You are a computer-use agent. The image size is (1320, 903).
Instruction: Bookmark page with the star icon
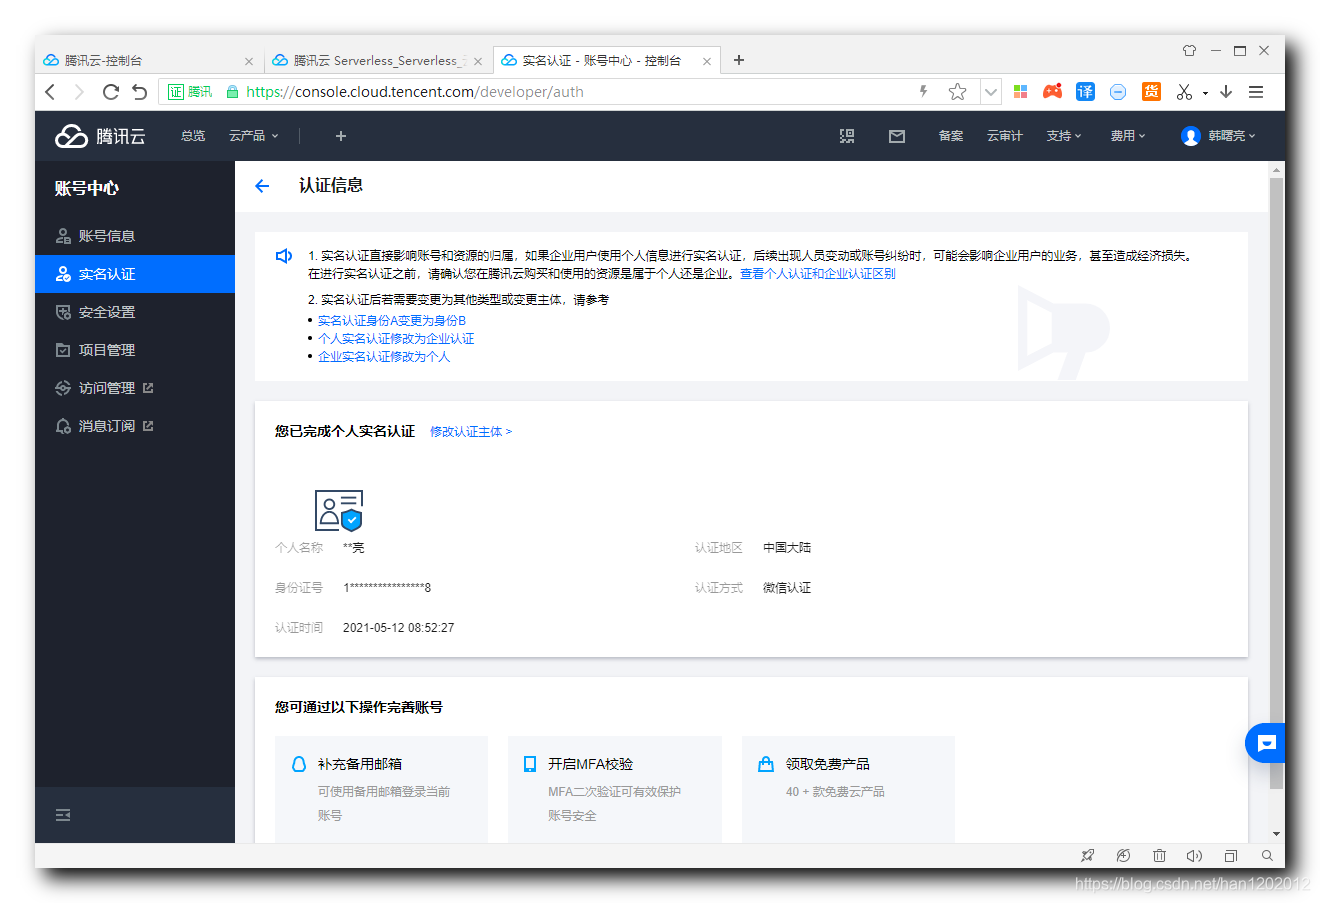click(x=957, y=92)
